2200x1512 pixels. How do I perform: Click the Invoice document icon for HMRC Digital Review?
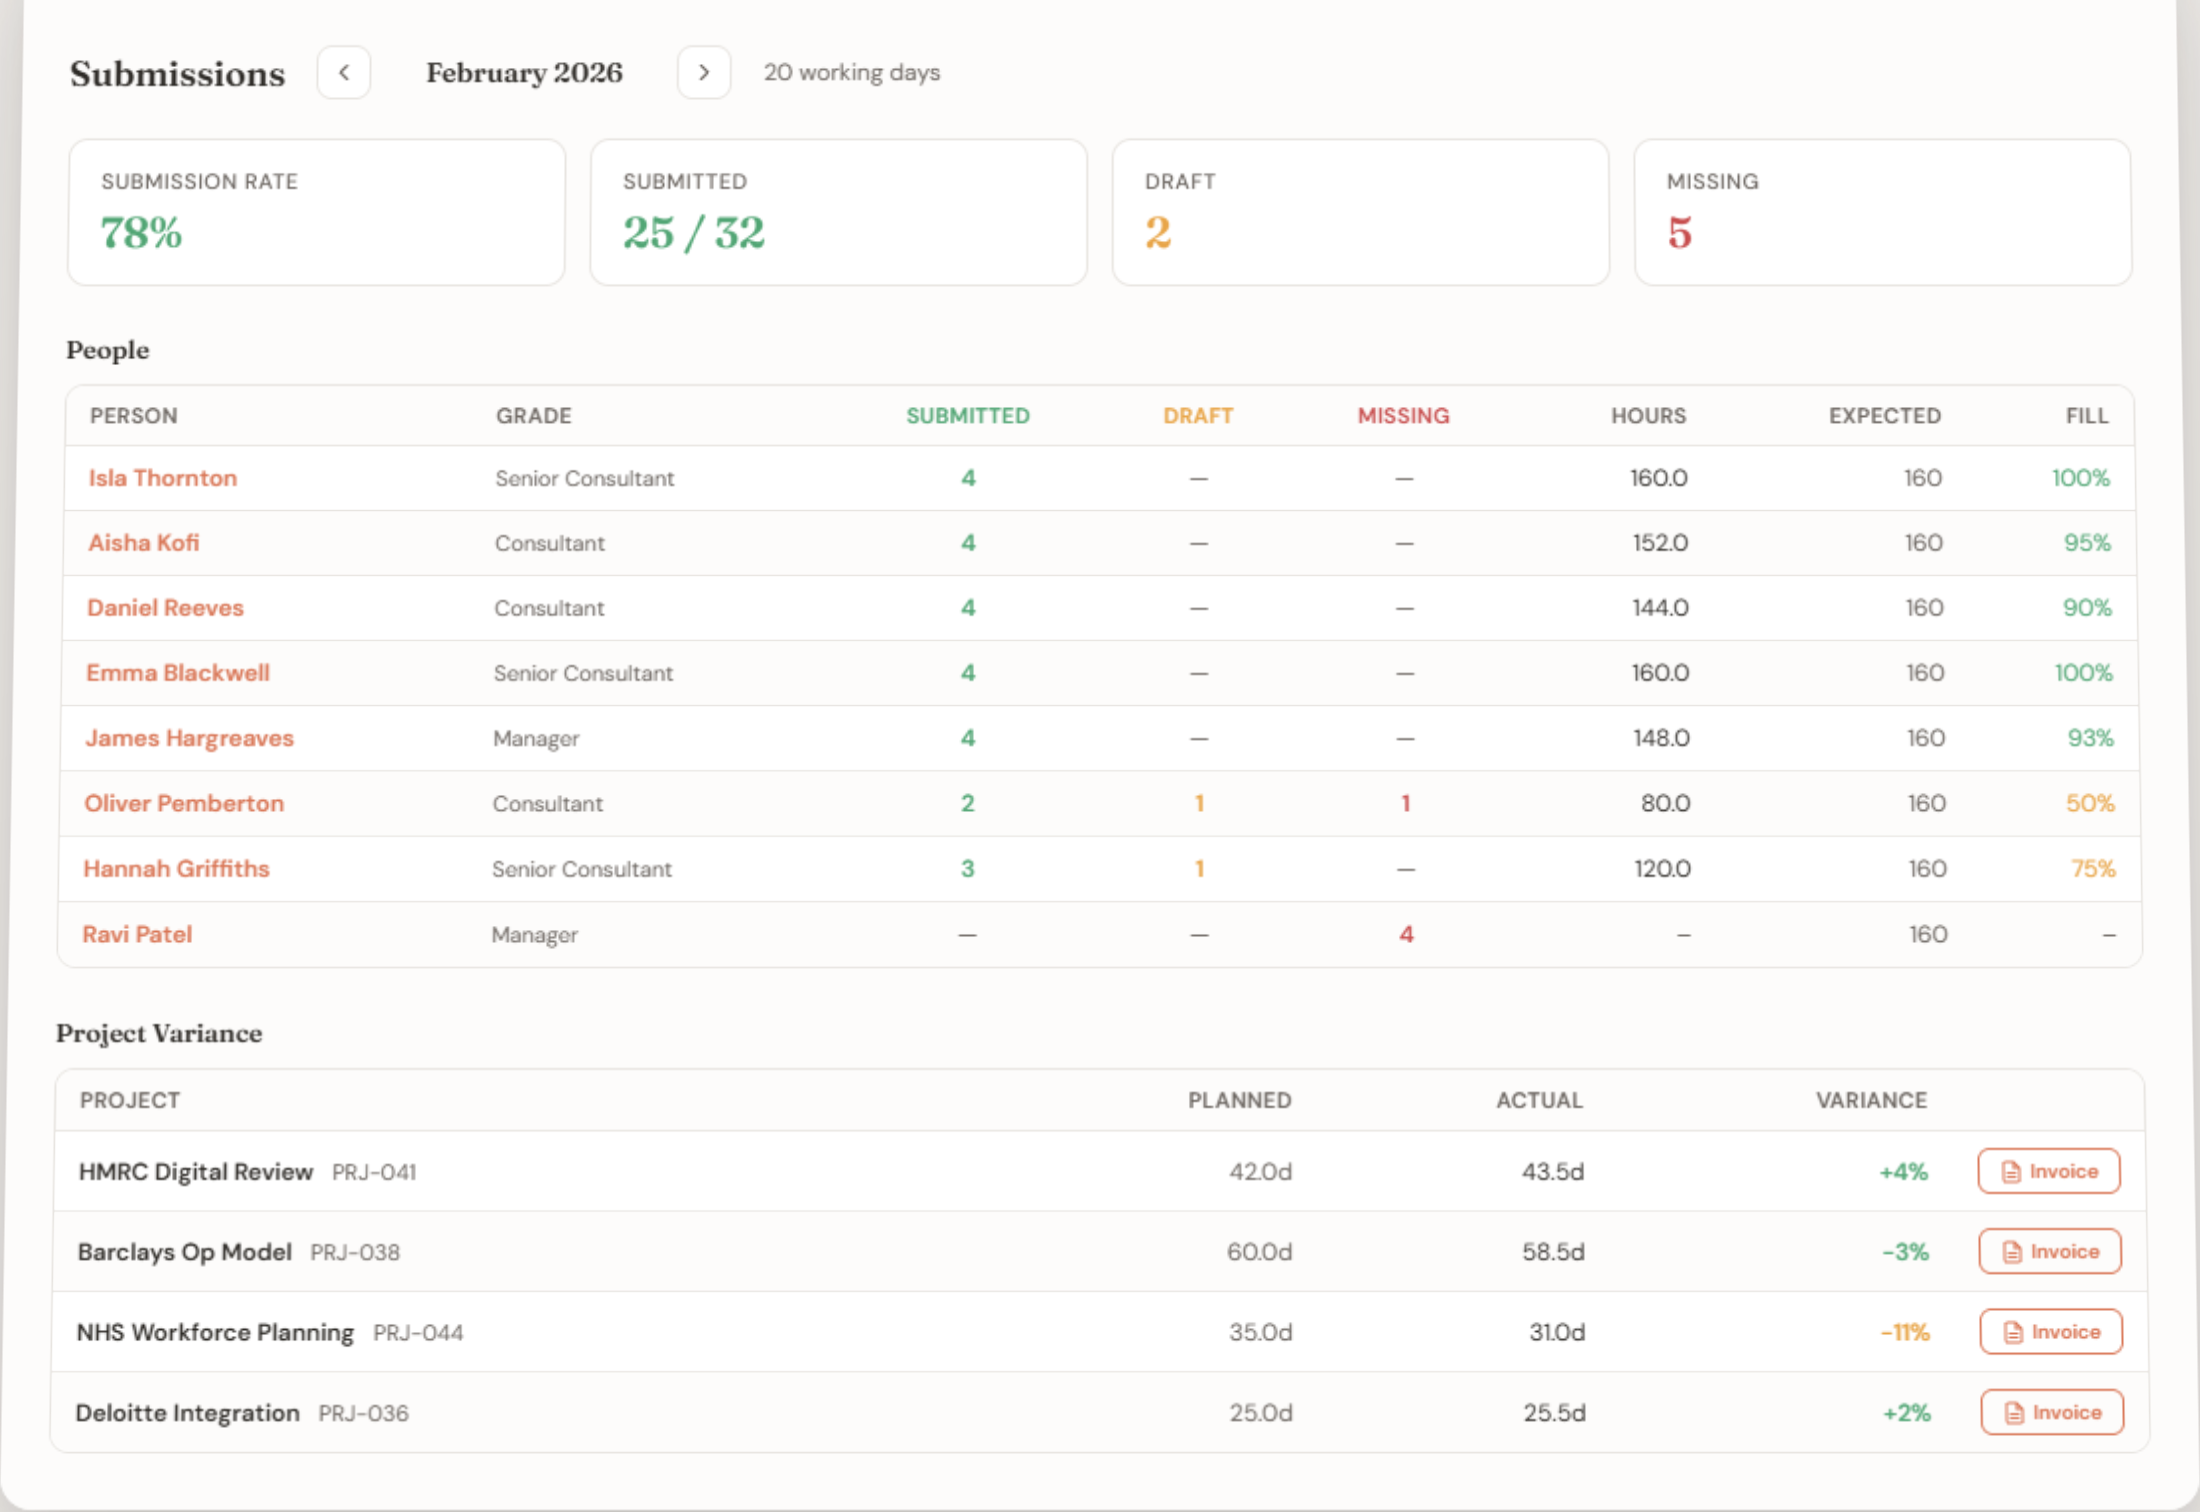(2009, 1171)
